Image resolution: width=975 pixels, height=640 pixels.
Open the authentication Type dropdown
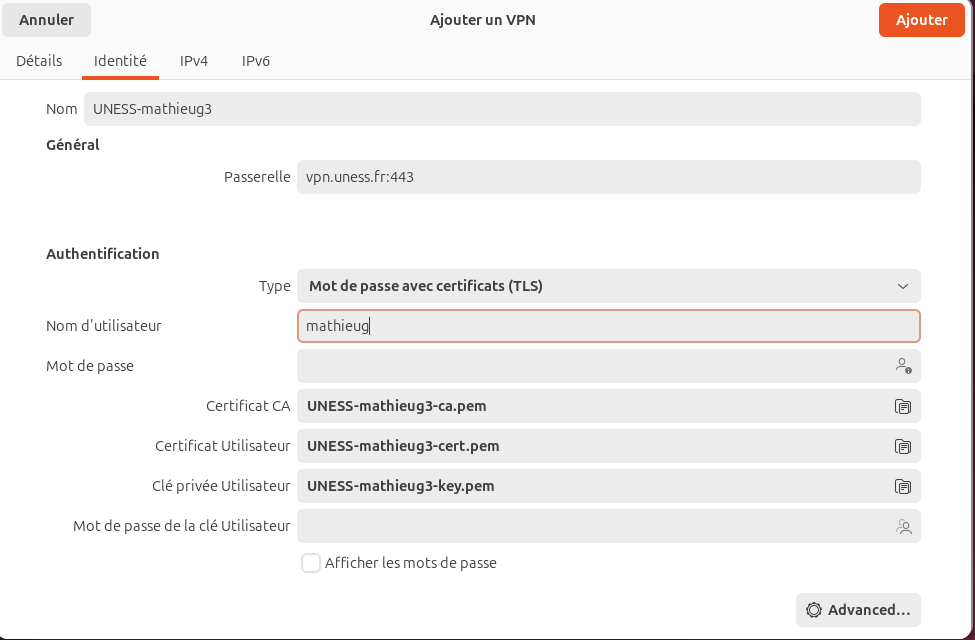click(608, 286)
